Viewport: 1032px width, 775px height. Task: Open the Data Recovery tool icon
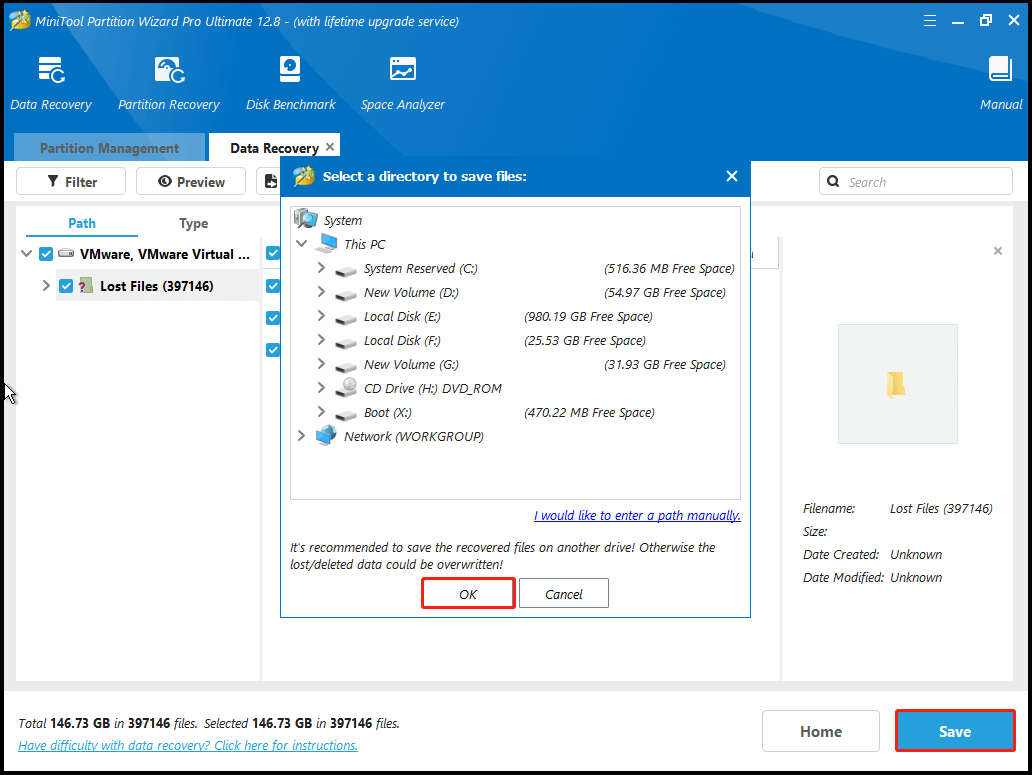[51, 70]
